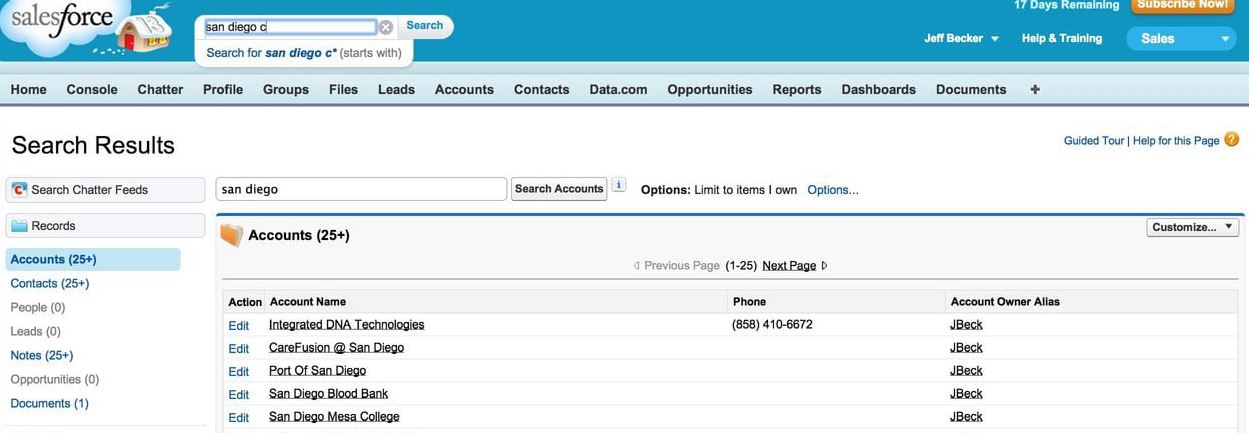Click the Accounts folder icon in results
This screenshot has width=1249, height=433.
tap(231, 235)
